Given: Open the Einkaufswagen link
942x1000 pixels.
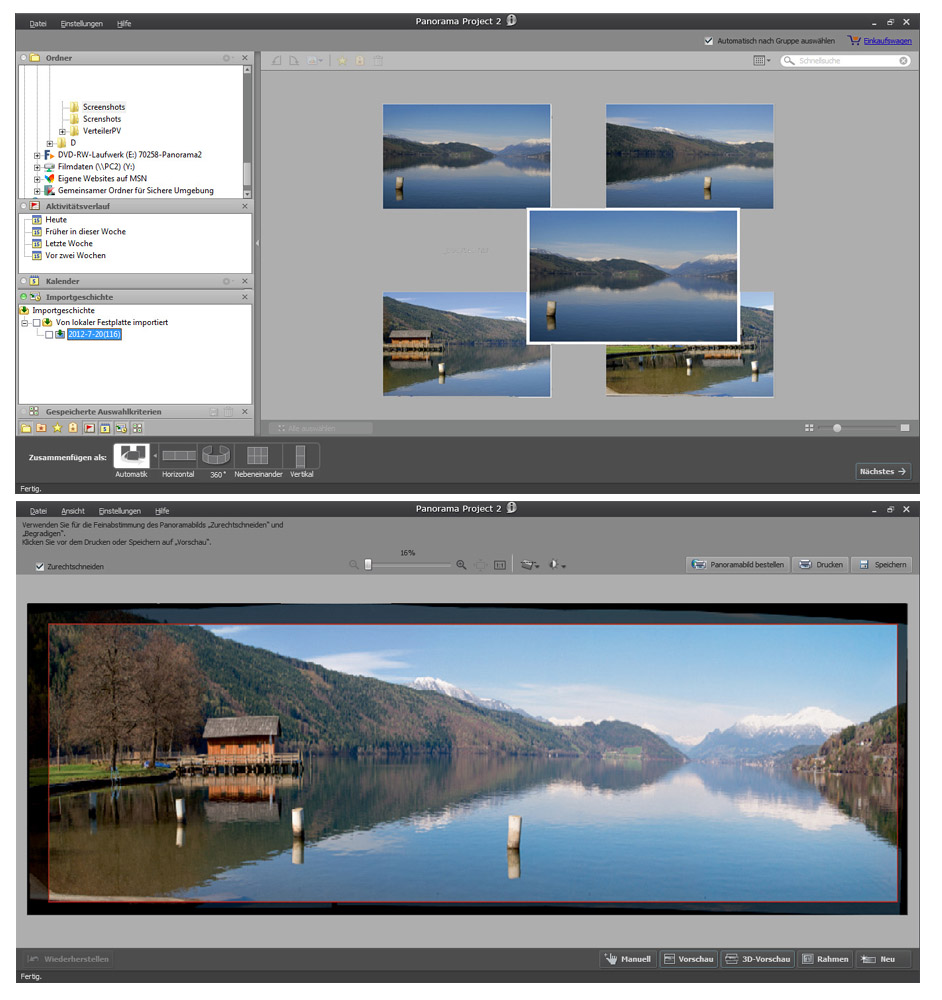Looking at the screenshot, I should tap(887, 41).
